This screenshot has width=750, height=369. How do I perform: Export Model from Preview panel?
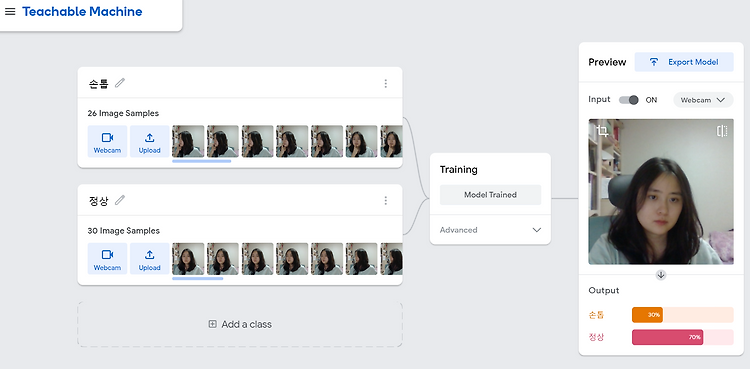[x=684, y=62]
